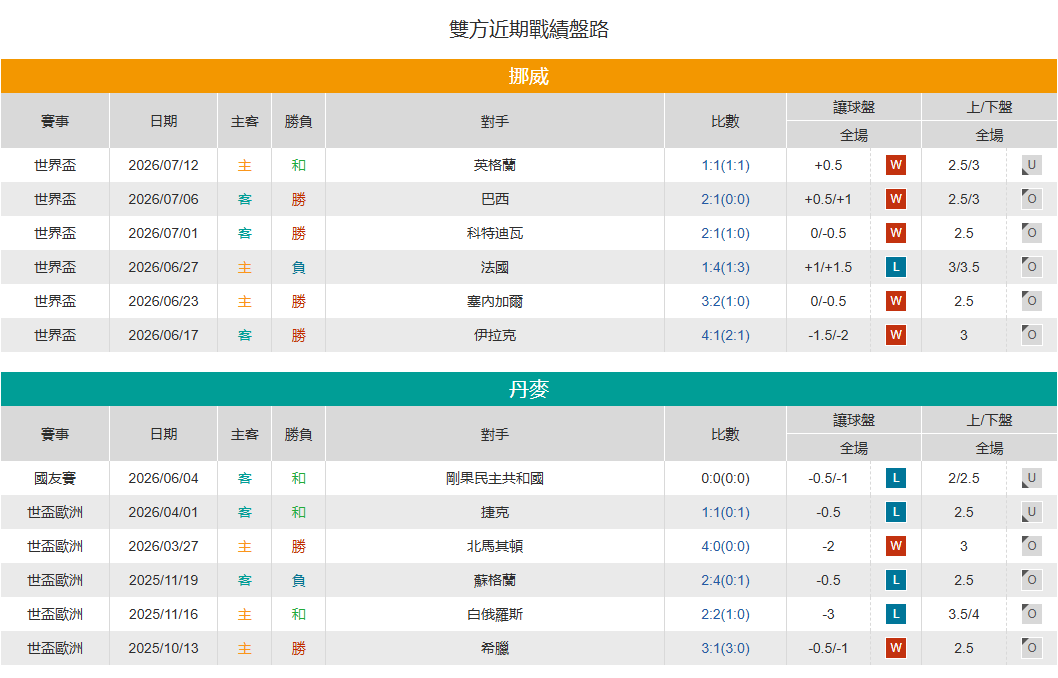Click the O over/under badge for 塞內加爾 match

coord(1032,301)
